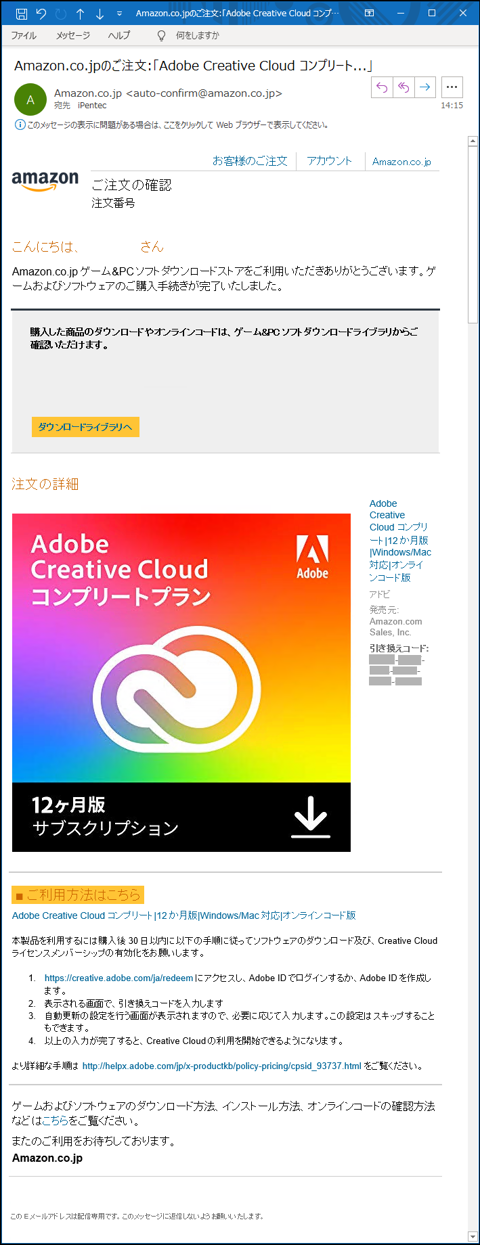Click the Adobe Creative Cloud product image
The image size is (480, 1245).
click(181, 683)
